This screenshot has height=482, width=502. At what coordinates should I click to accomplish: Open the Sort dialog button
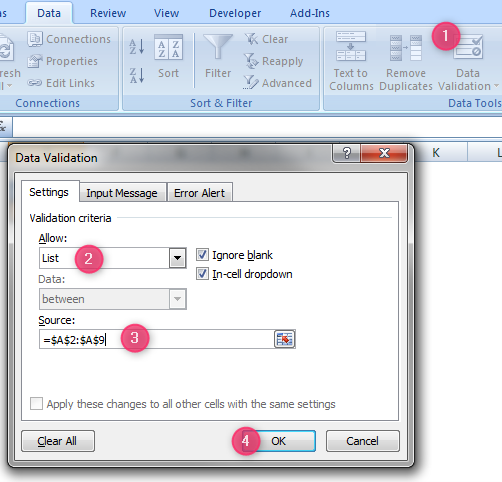pos(168,57)
